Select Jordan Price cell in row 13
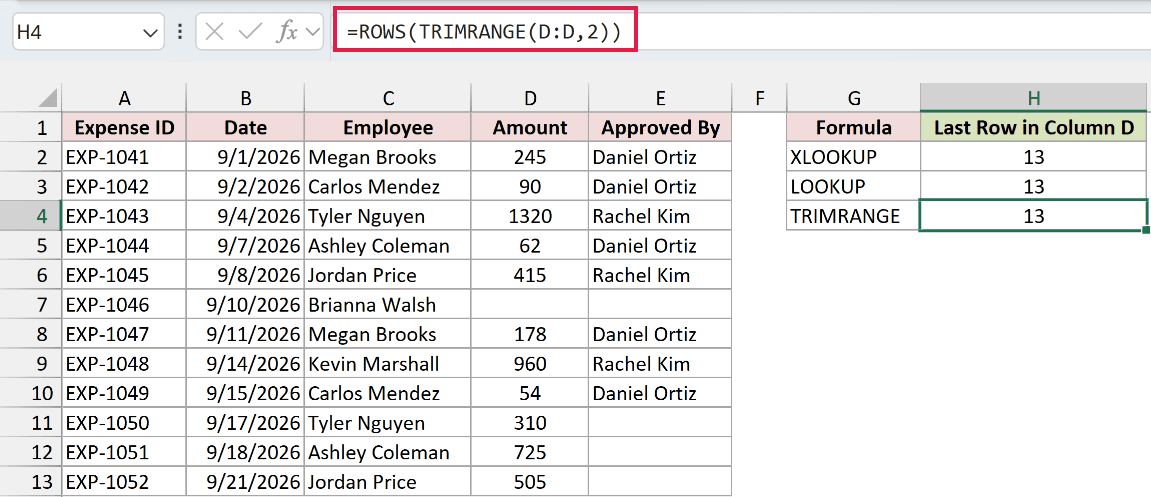 [x=388, y=482]
